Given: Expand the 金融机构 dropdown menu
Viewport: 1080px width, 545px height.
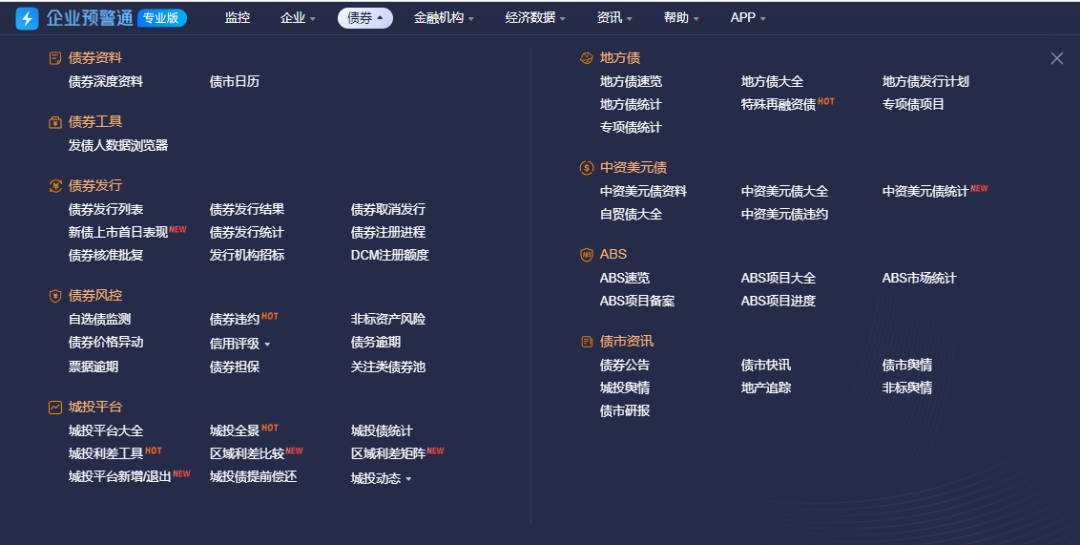Looking at the screenshot, I should (x=444, y=18).
